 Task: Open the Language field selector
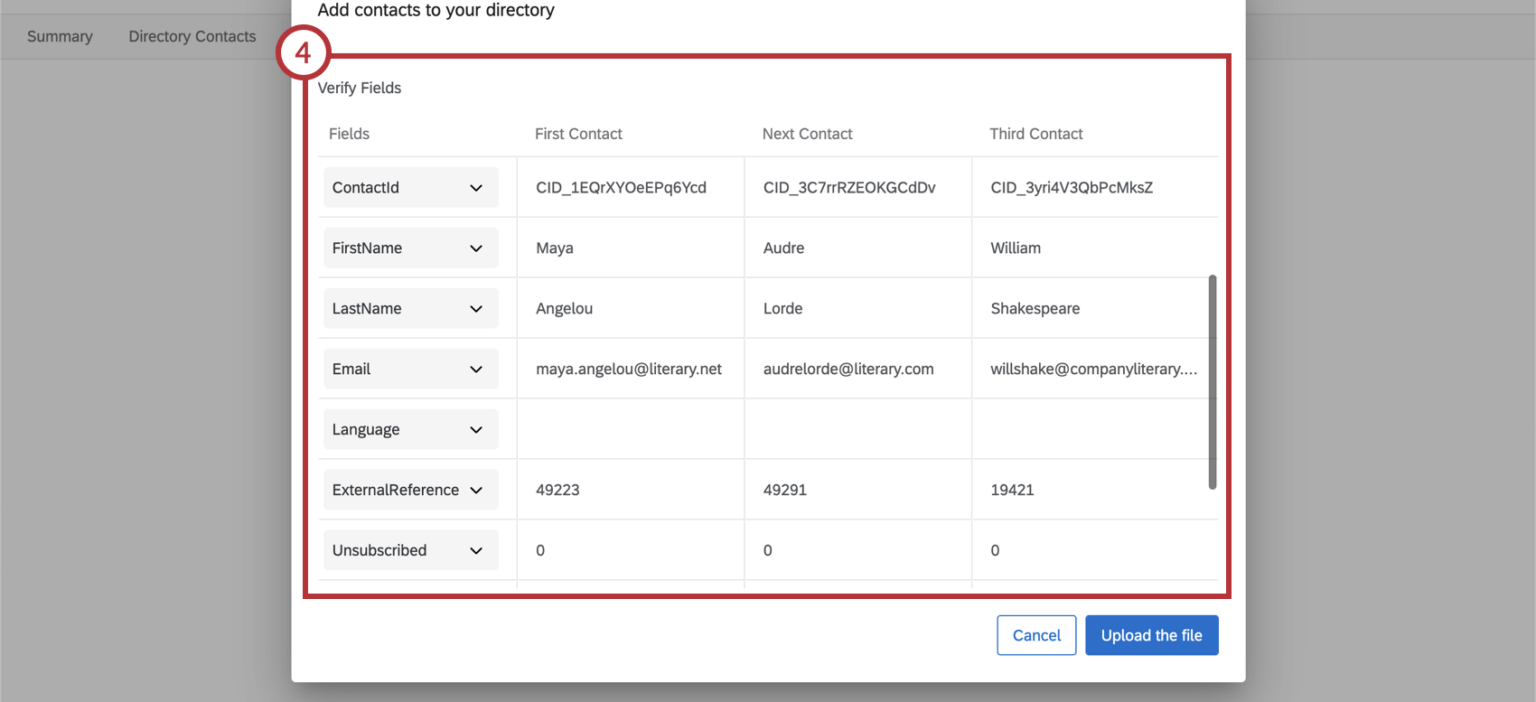pos(410,429)
